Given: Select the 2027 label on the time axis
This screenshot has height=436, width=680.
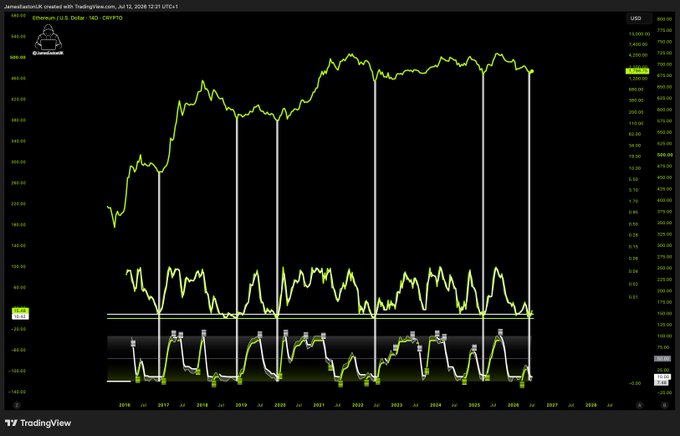Looking at the screenshot, I should tap(552, 405).
